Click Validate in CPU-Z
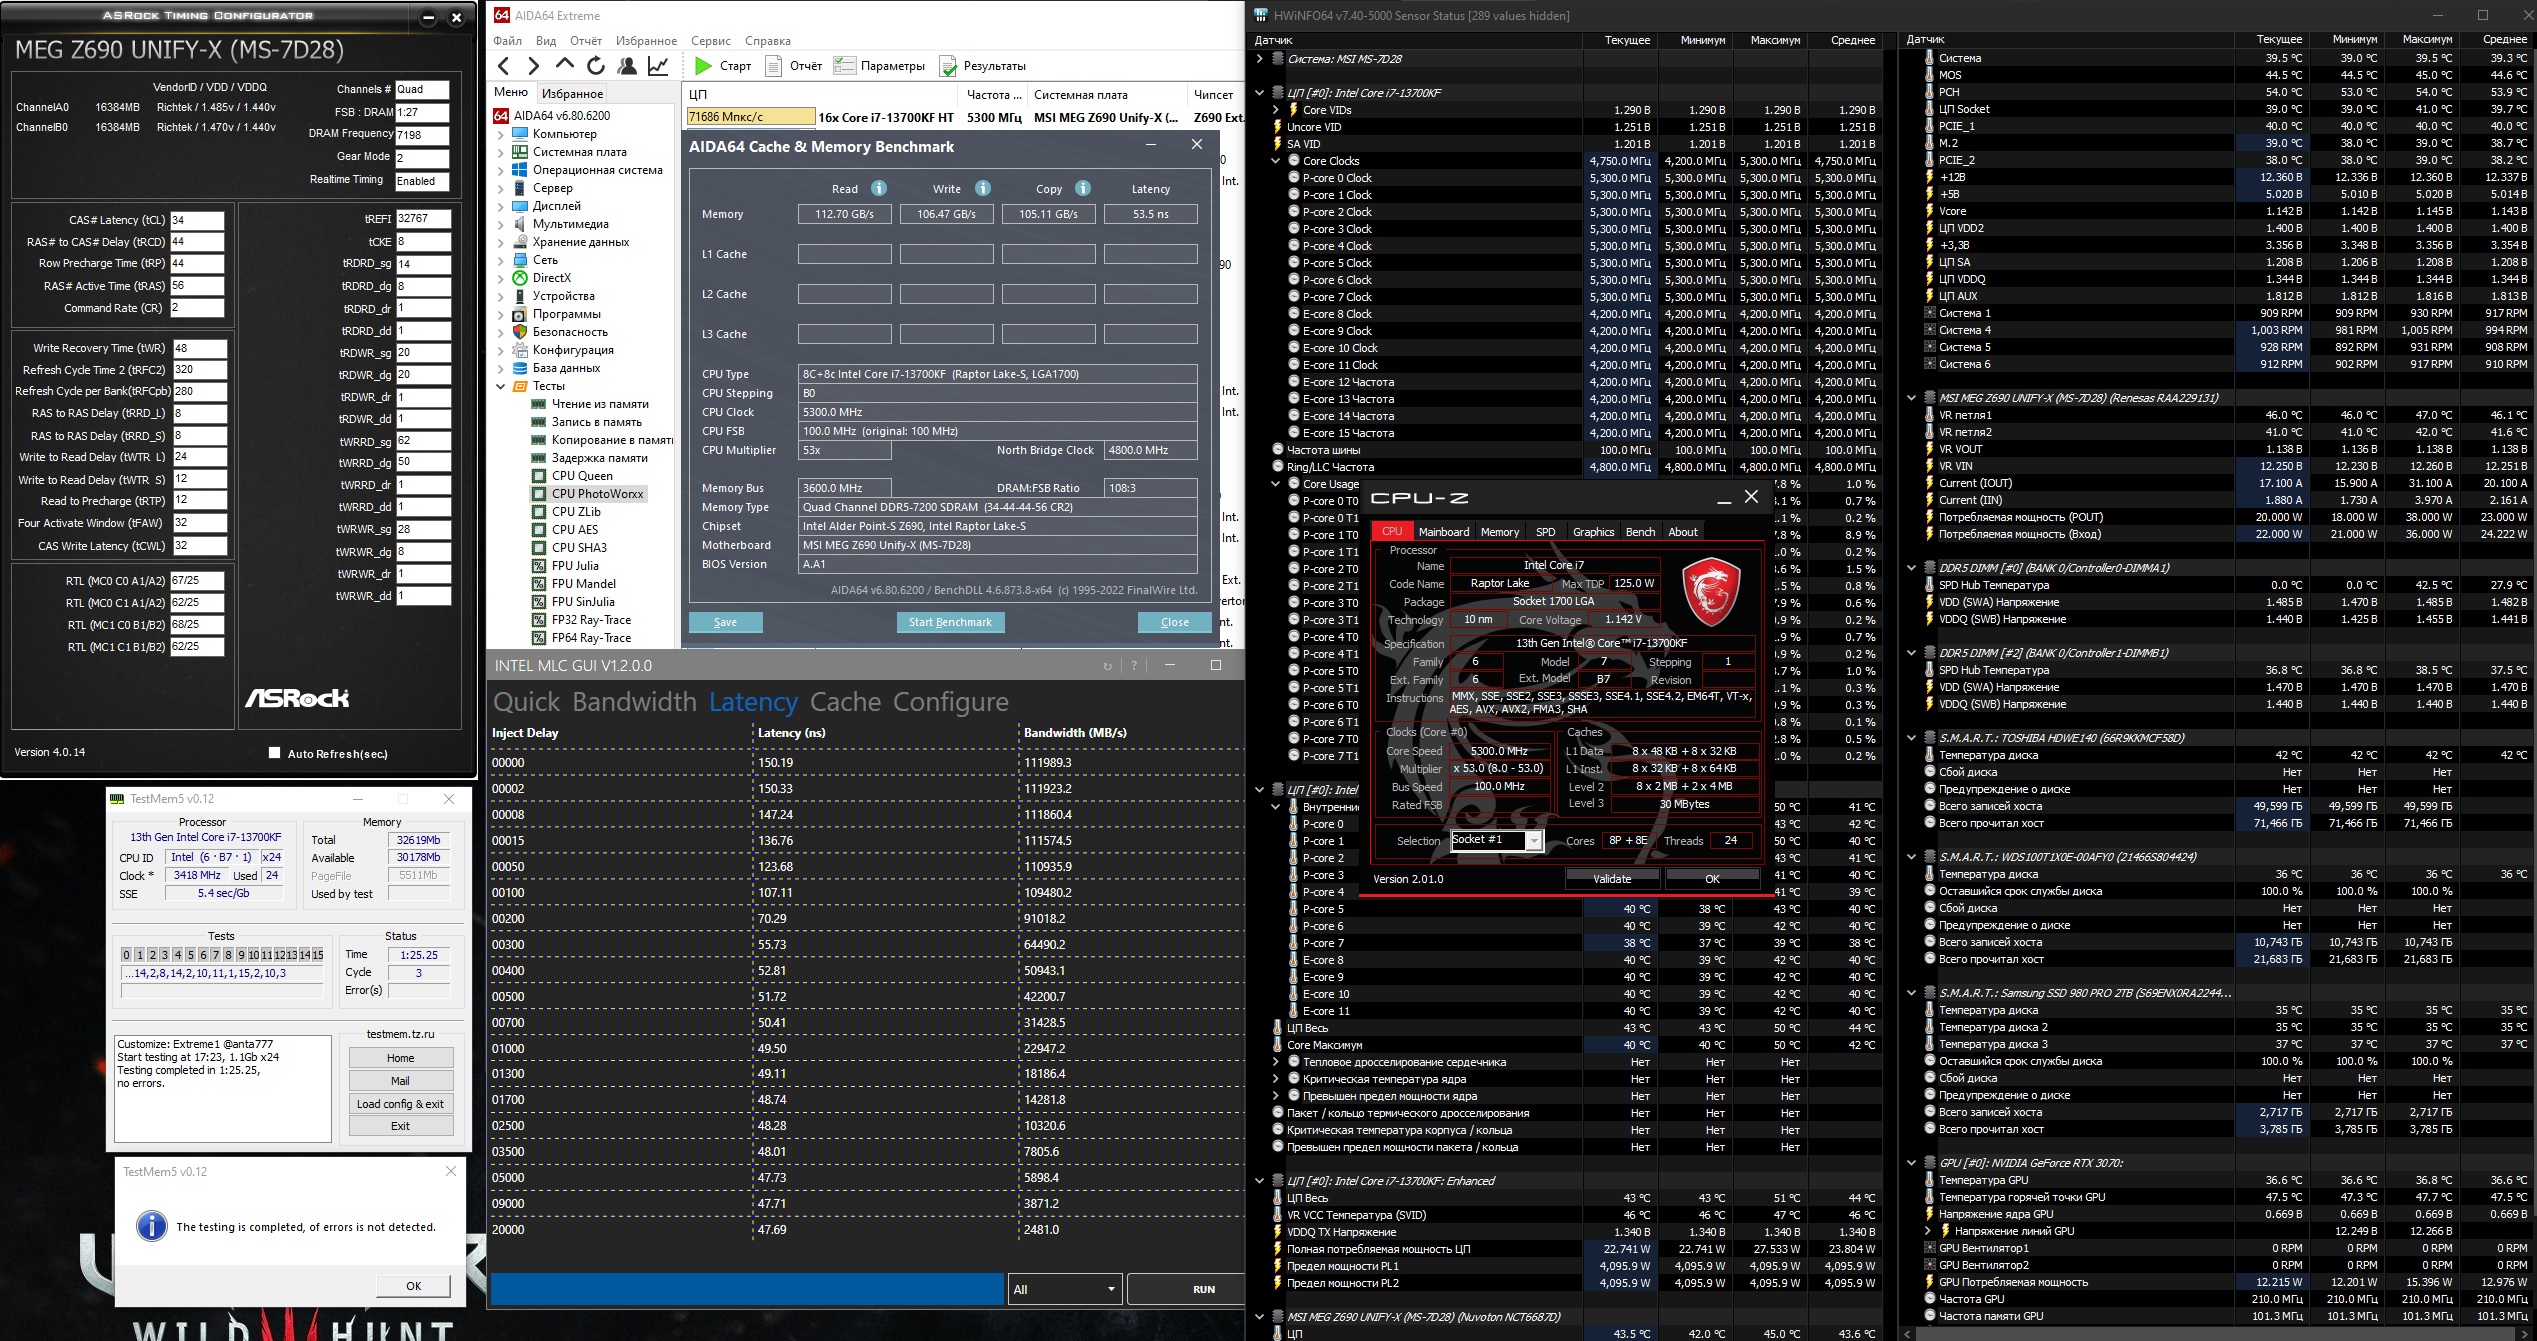The width and height of the screenshot is (2537, 1341). pyautogui.click(x=1612, y=879)
